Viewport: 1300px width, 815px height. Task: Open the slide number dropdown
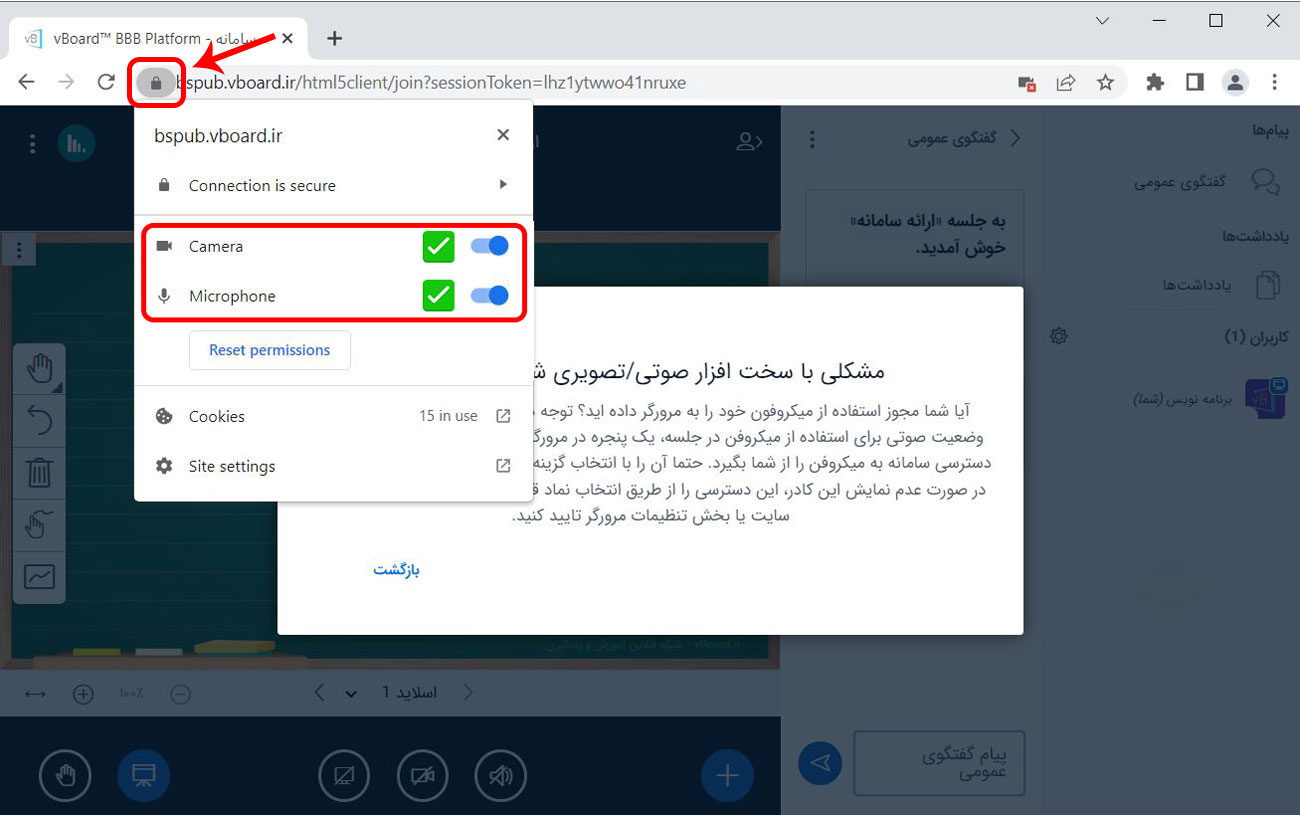351,693
